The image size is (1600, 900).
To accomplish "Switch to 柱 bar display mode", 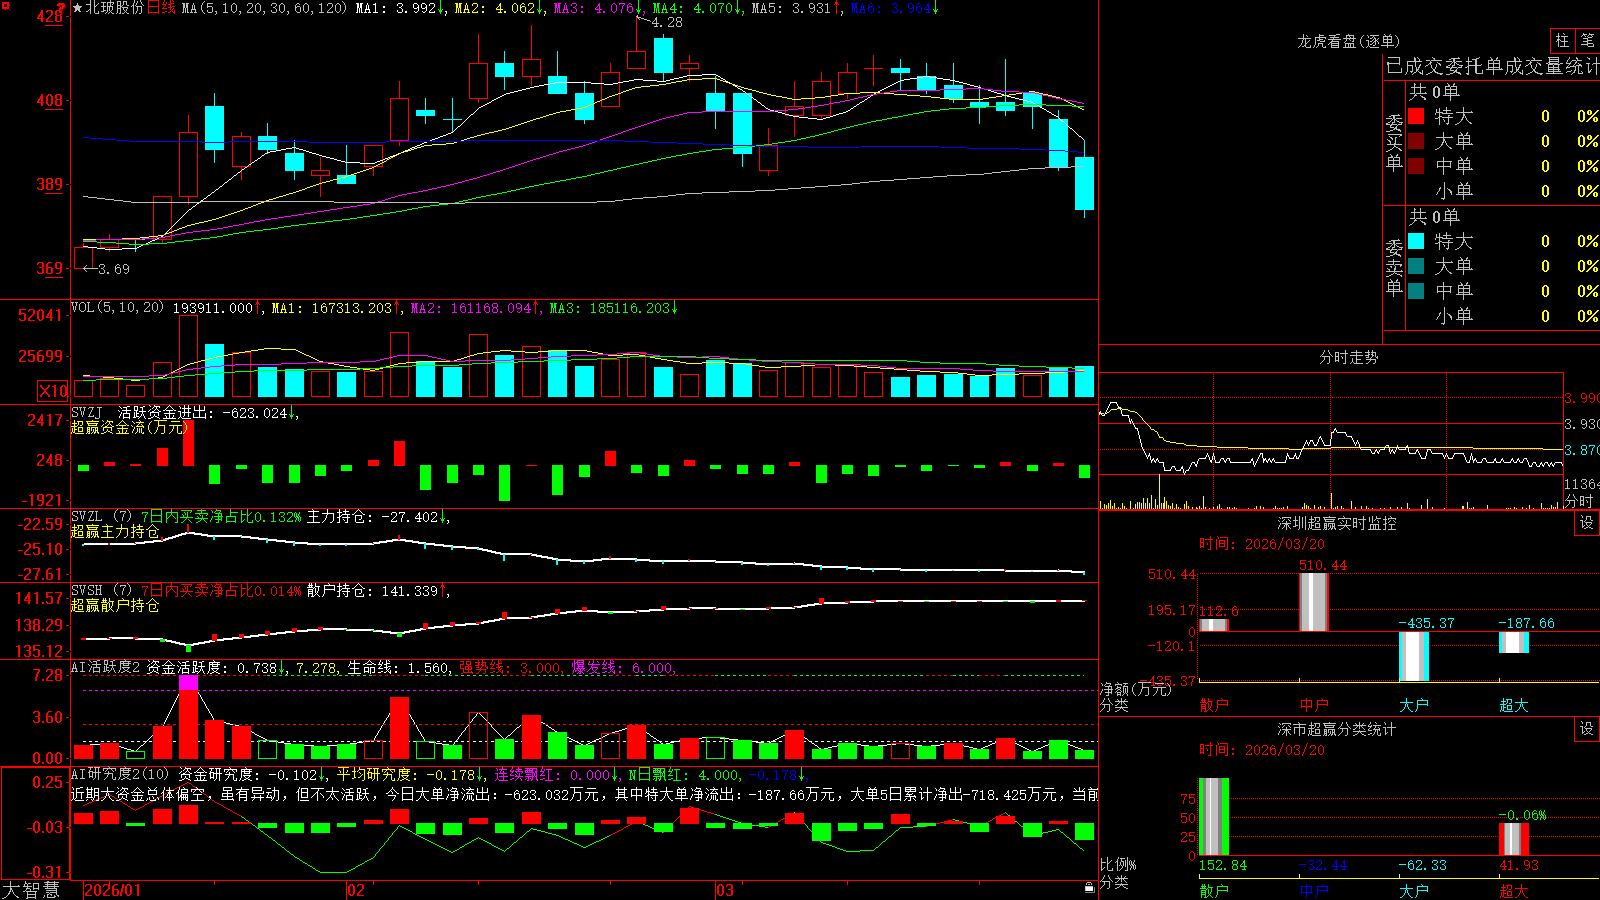I will coord(1562,40).
